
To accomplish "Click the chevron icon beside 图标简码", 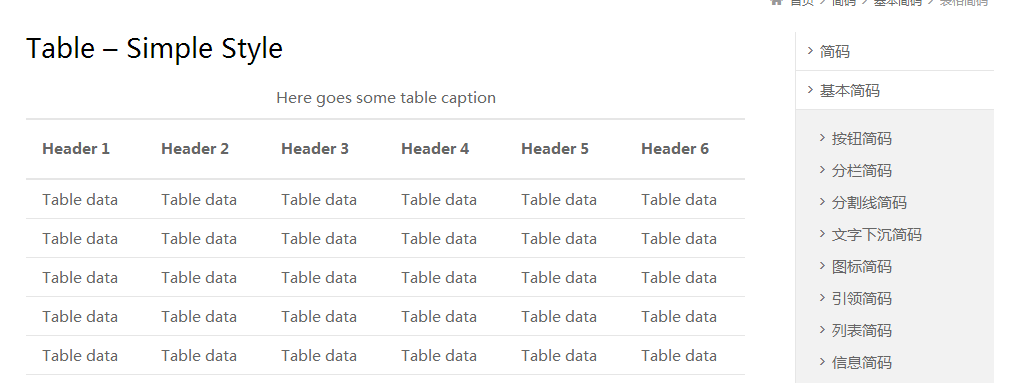I will [x=822, y=265].
